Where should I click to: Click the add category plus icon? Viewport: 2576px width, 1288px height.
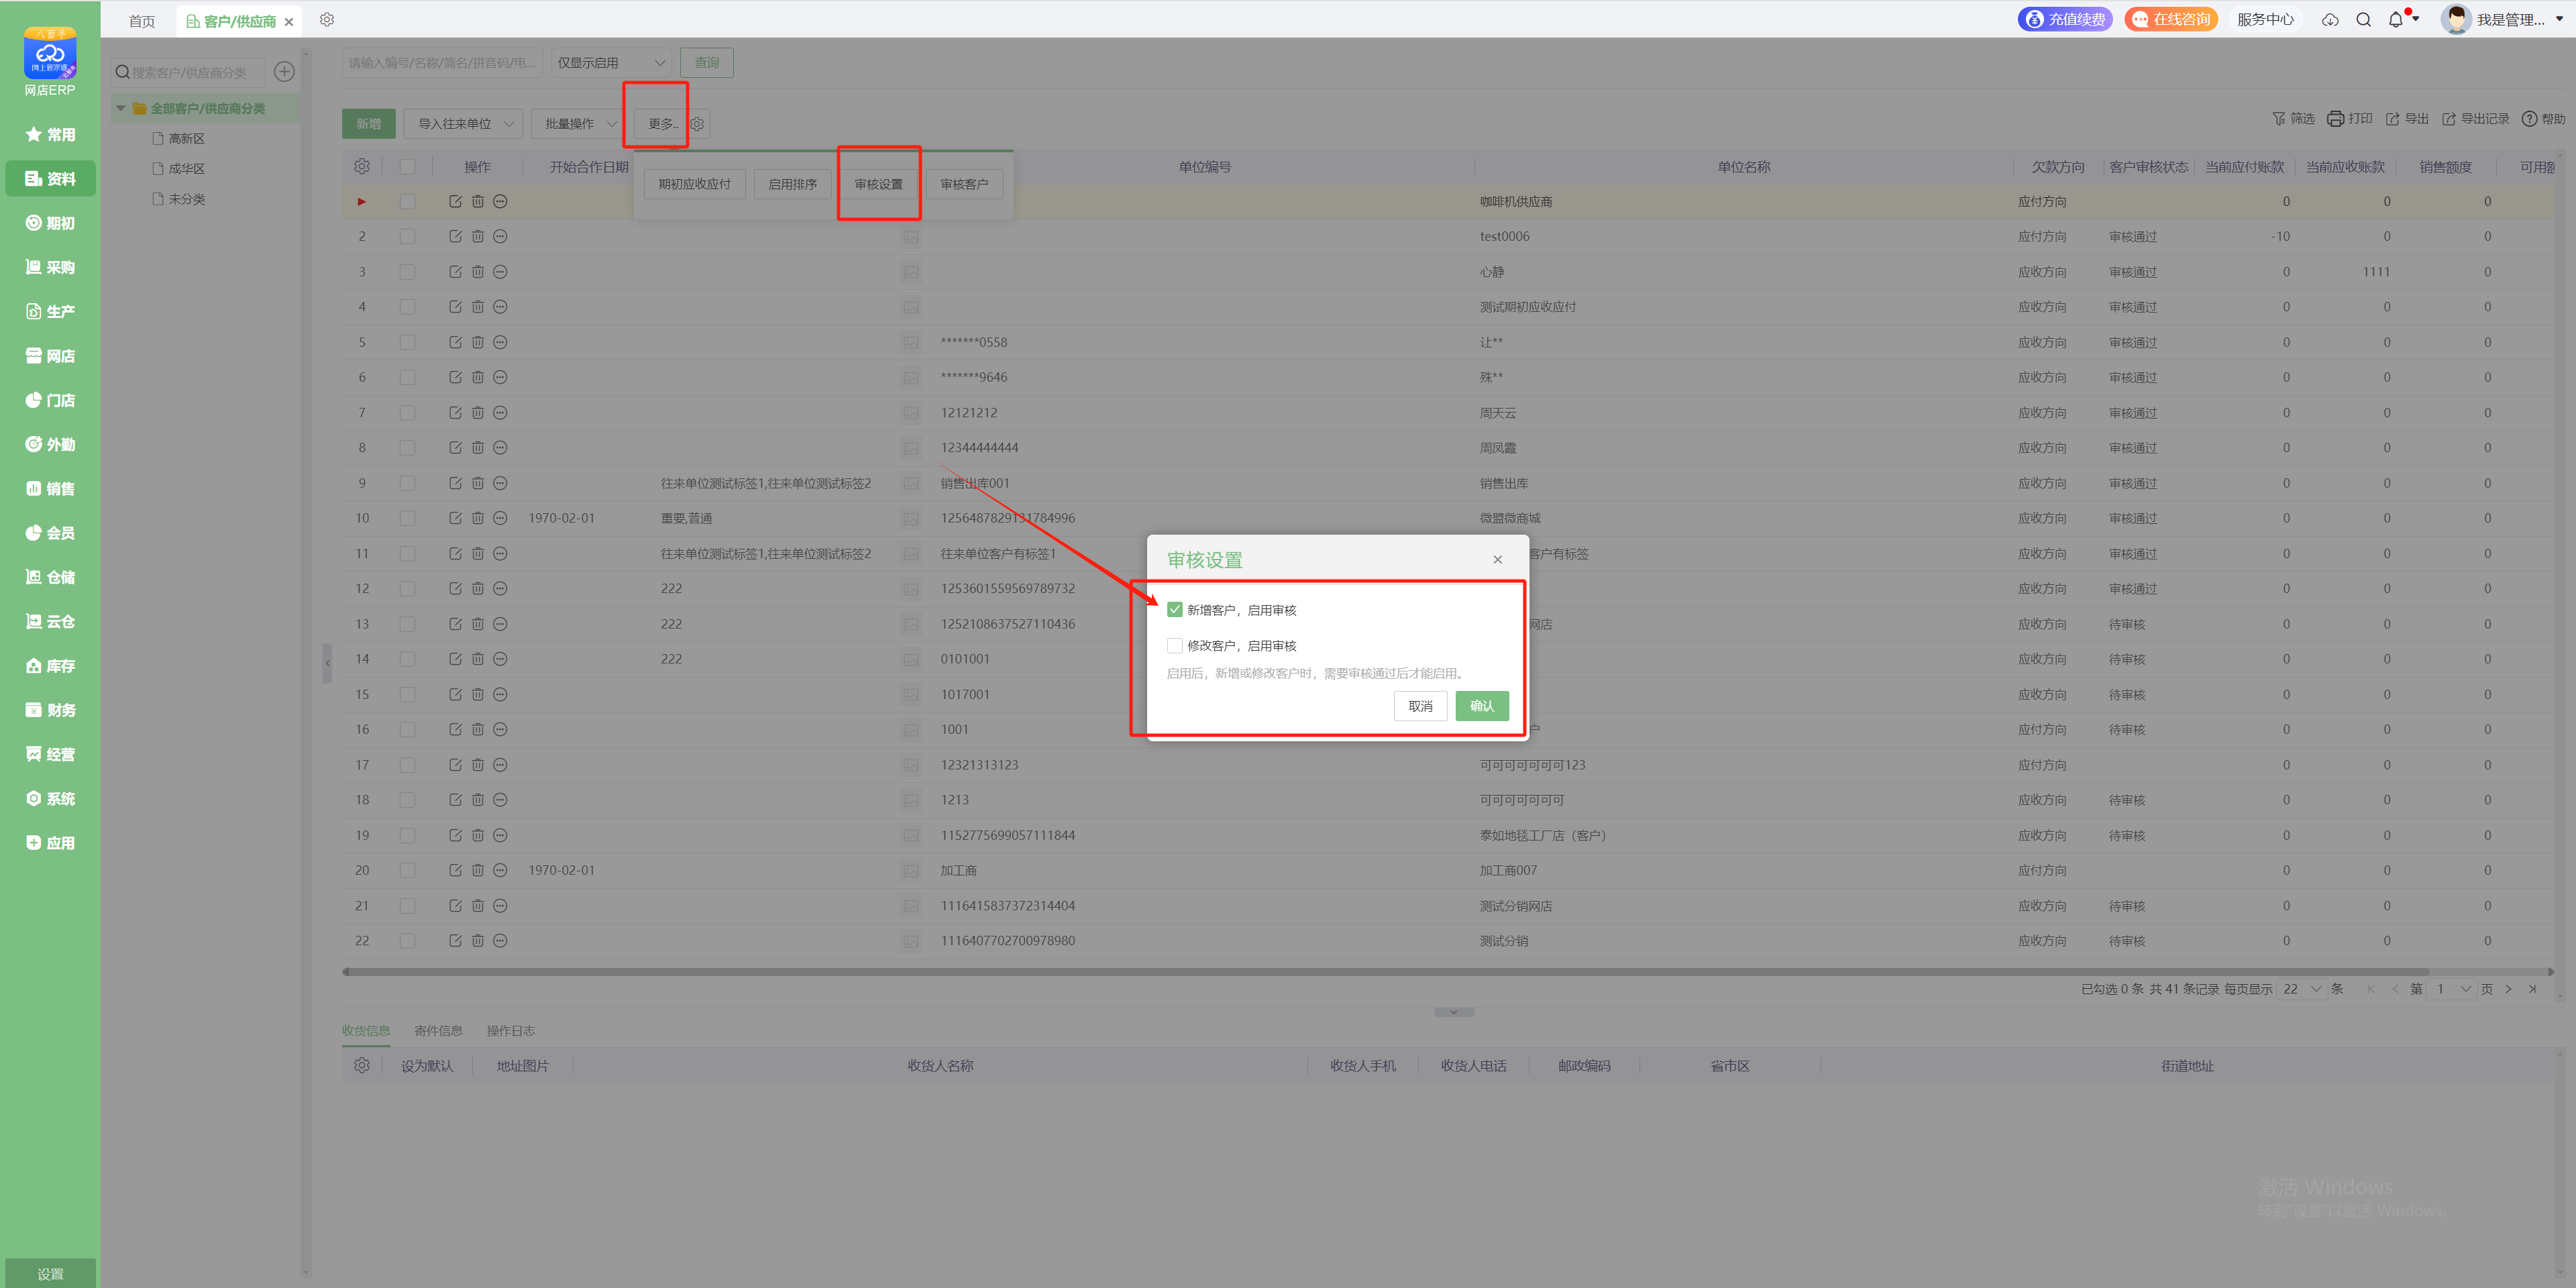pyautogui.click(x=284, y=71)
